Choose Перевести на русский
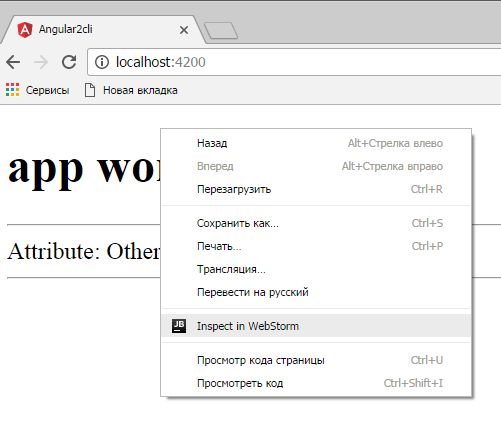Screen dimensions: 501x422 [x=316, y=292]
